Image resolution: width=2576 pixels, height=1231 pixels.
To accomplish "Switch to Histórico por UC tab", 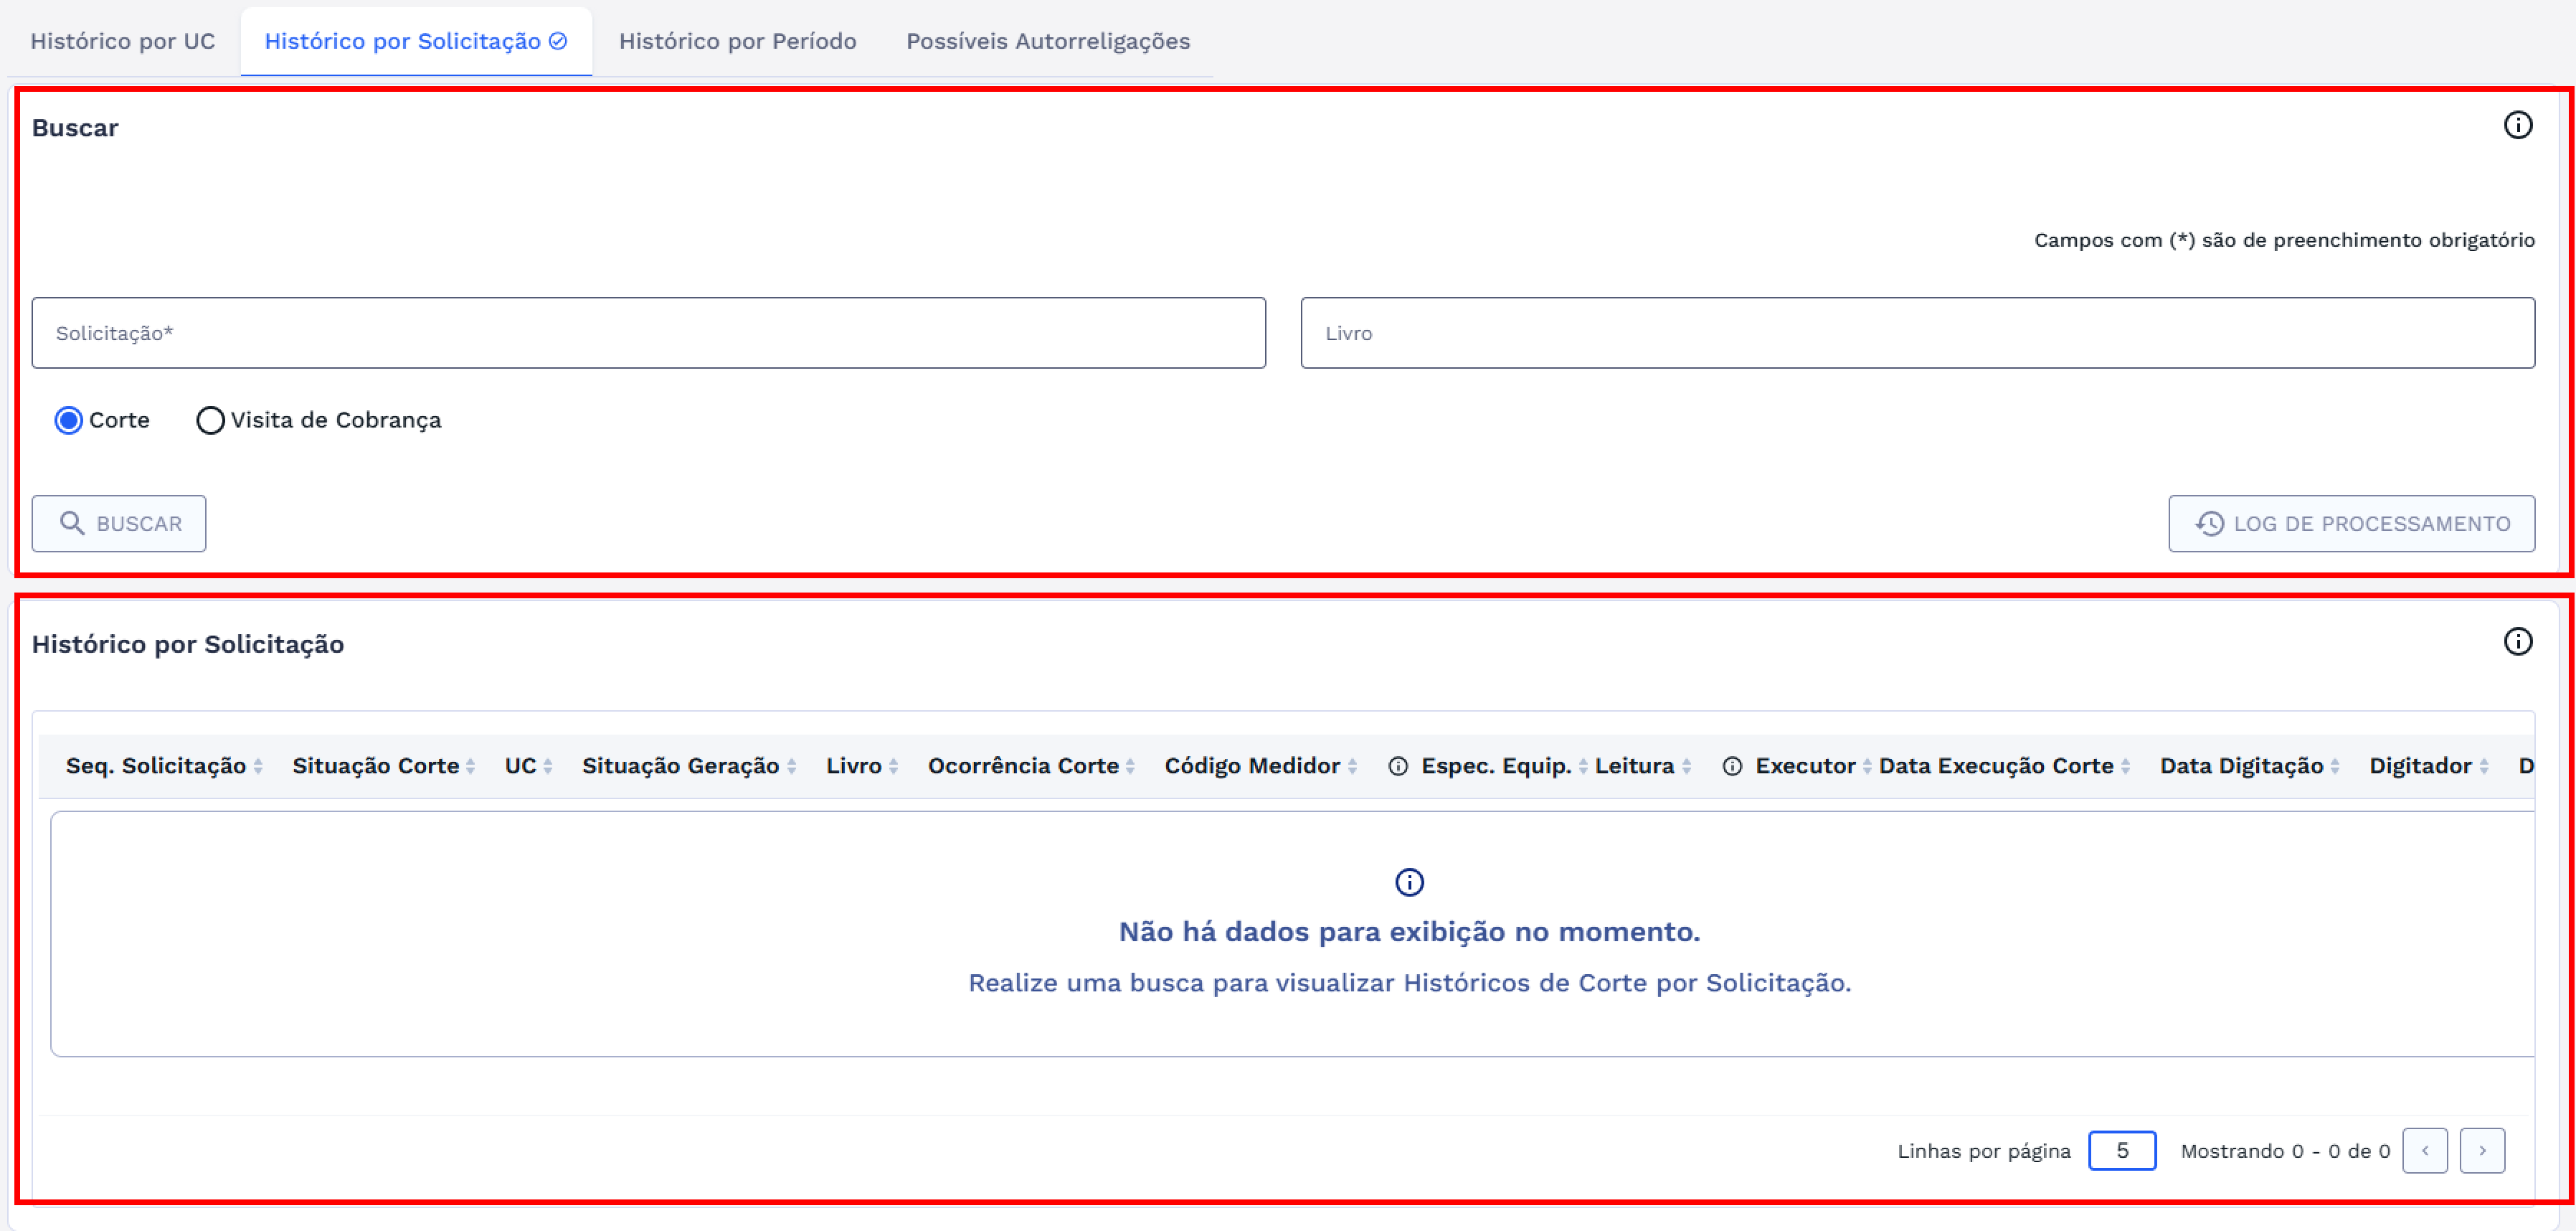I will (122, 41).
